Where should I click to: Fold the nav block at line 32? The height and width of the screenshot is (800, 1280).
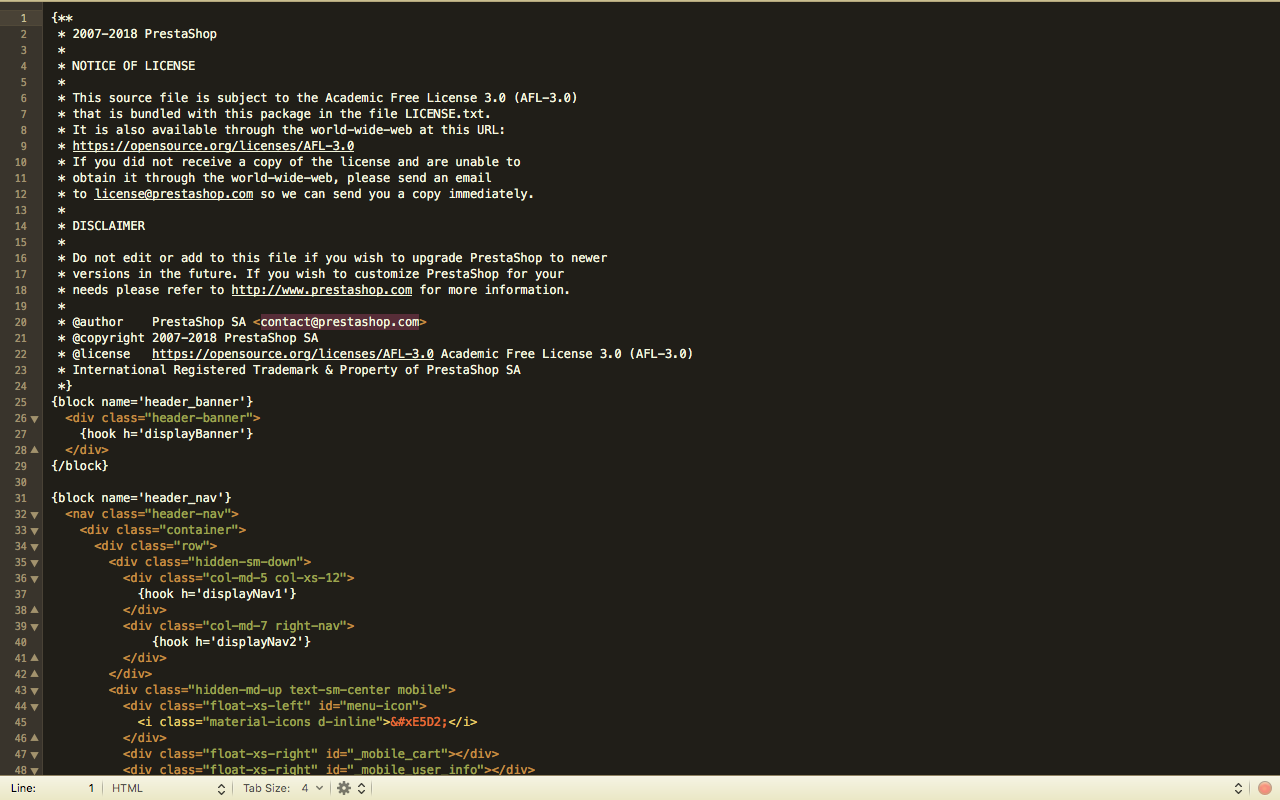[35, 514]
